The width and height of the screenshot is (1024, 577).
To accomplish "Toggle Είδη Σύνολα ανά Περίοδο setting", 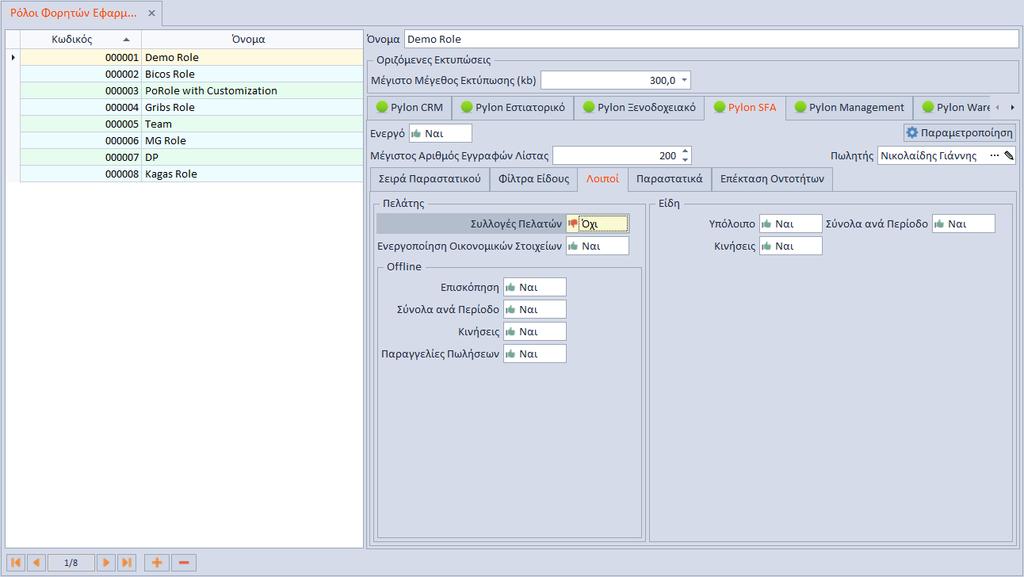I will [x=964, y=224].
